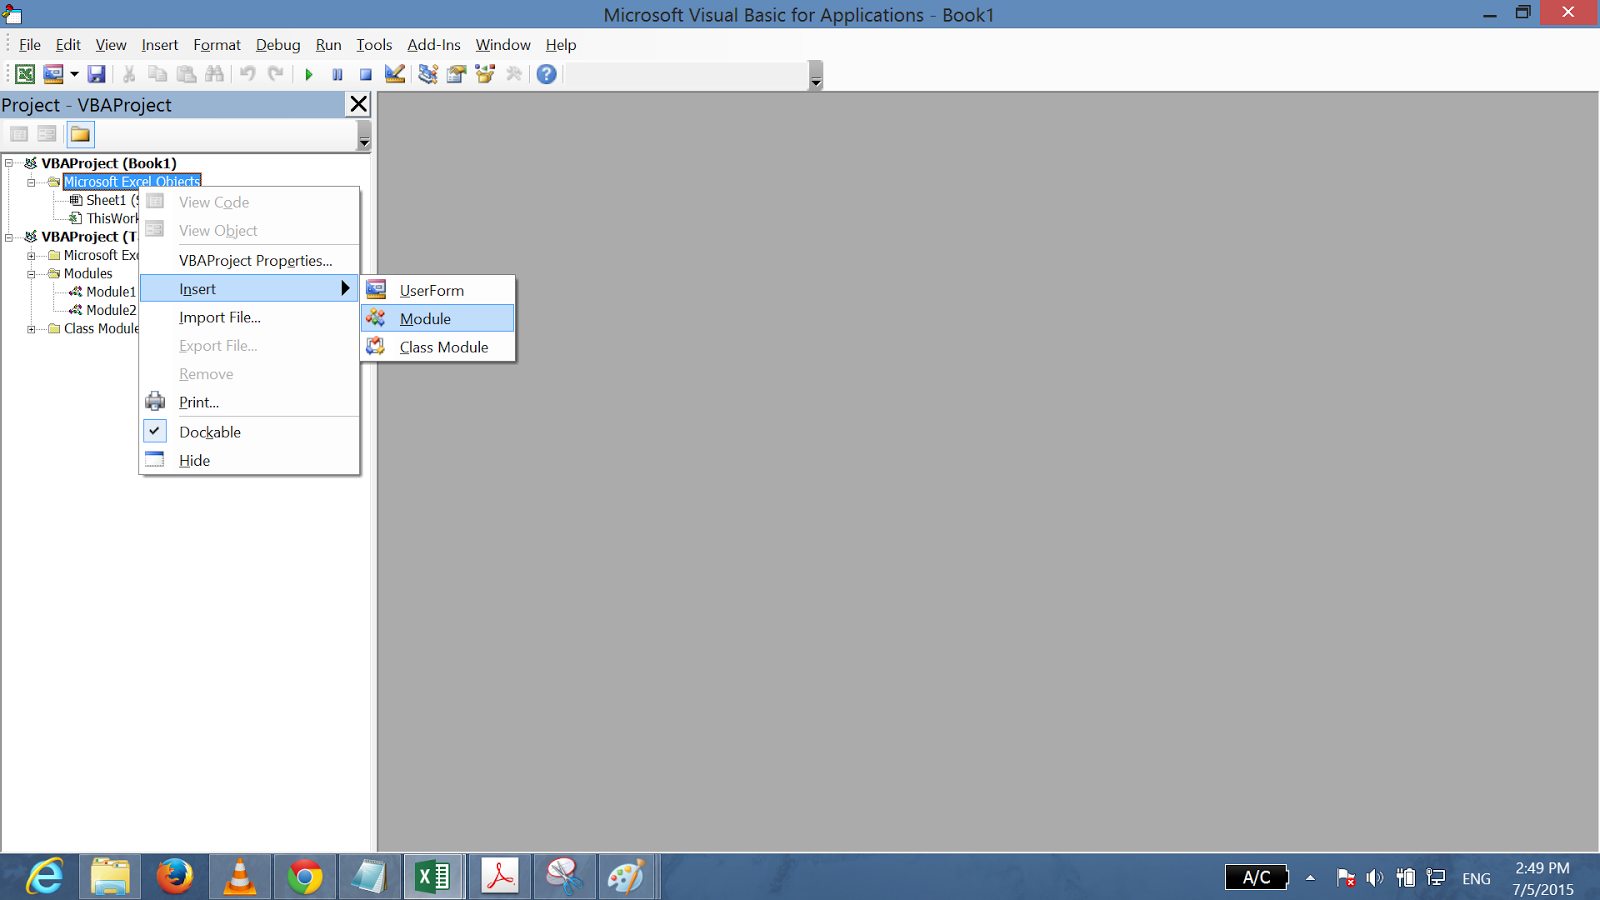Select Sheet1 in the project tree
The height and width of the screenshot is (900, 1600).
(x=104, y=200)
